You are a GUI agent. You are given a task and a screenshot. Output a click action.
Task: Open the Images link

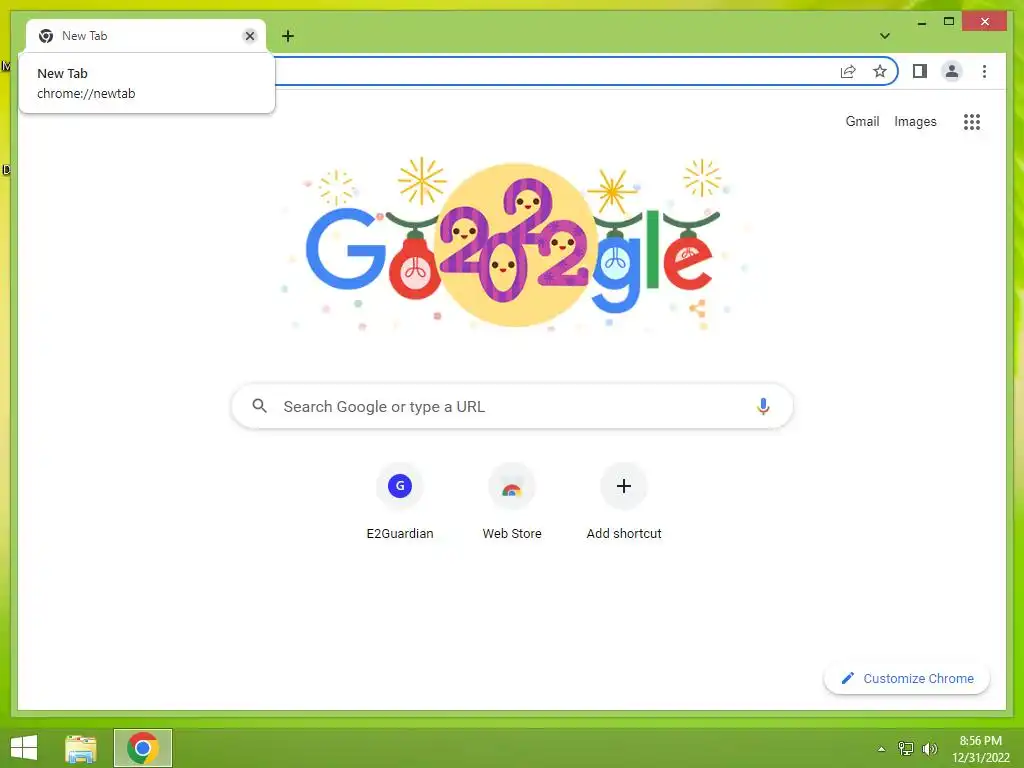tap(915, 121)
